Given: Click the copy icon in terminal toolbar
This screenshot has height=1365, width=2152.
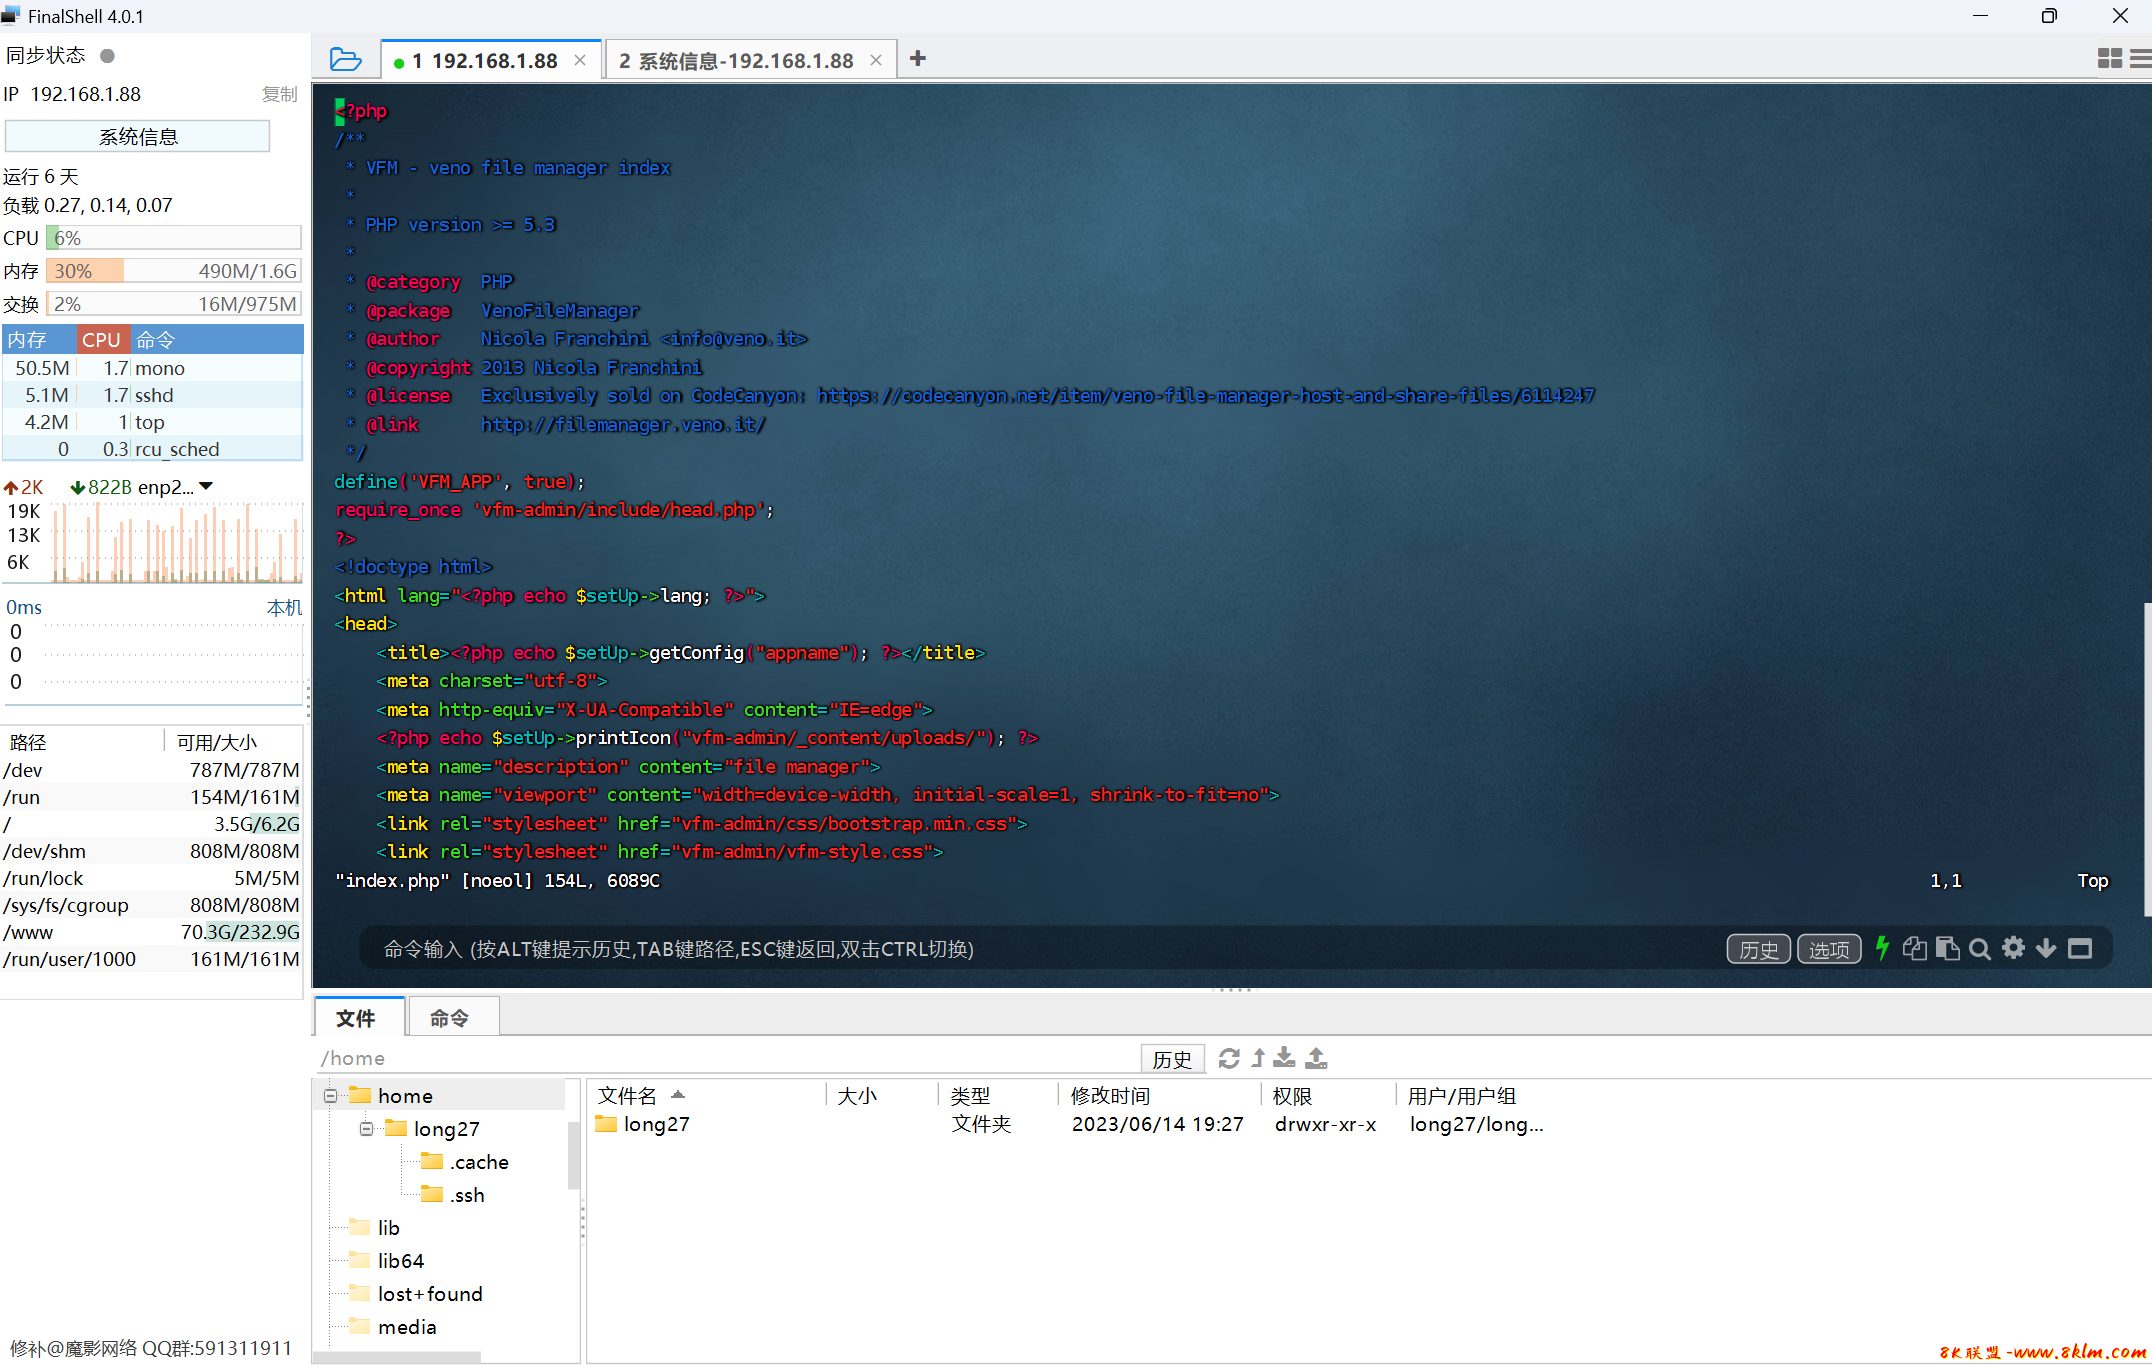Looking at the screenshot, I should click(1914, 948).
